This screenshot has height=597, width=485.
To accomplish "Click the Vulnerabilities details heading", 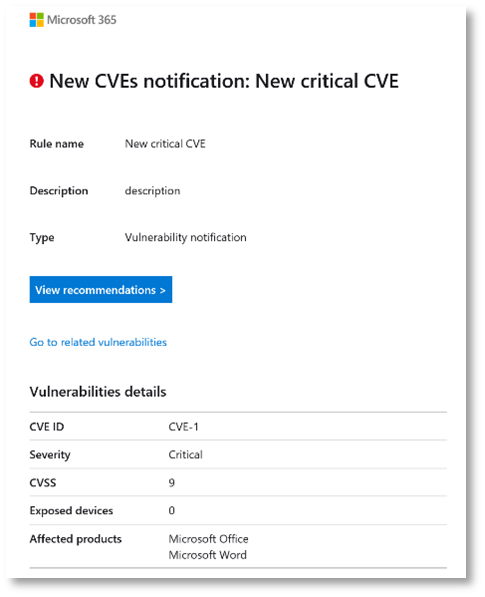I will point(98,392).
